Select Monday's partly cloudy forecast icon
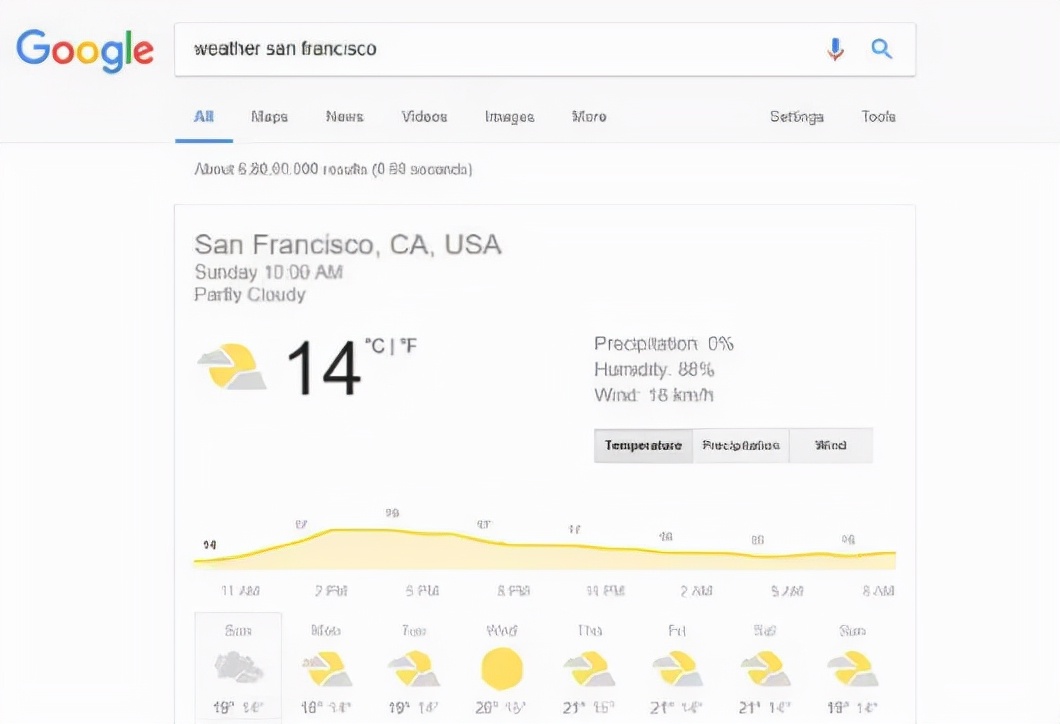 pos(326,669)
